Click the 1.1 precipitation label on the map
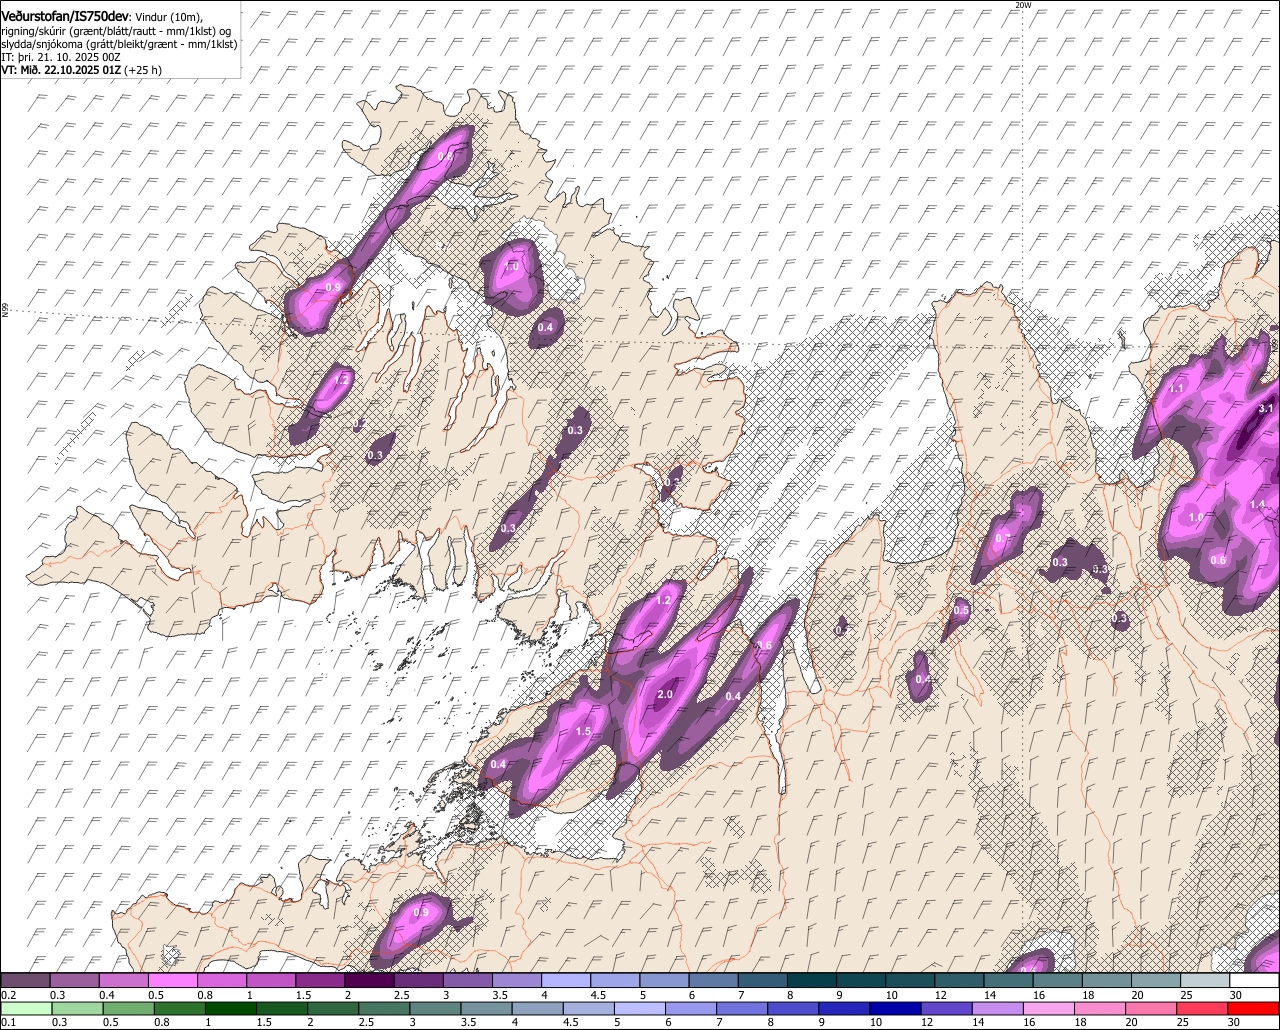Viewport: 1280px width, 1030px height. 1176,388
